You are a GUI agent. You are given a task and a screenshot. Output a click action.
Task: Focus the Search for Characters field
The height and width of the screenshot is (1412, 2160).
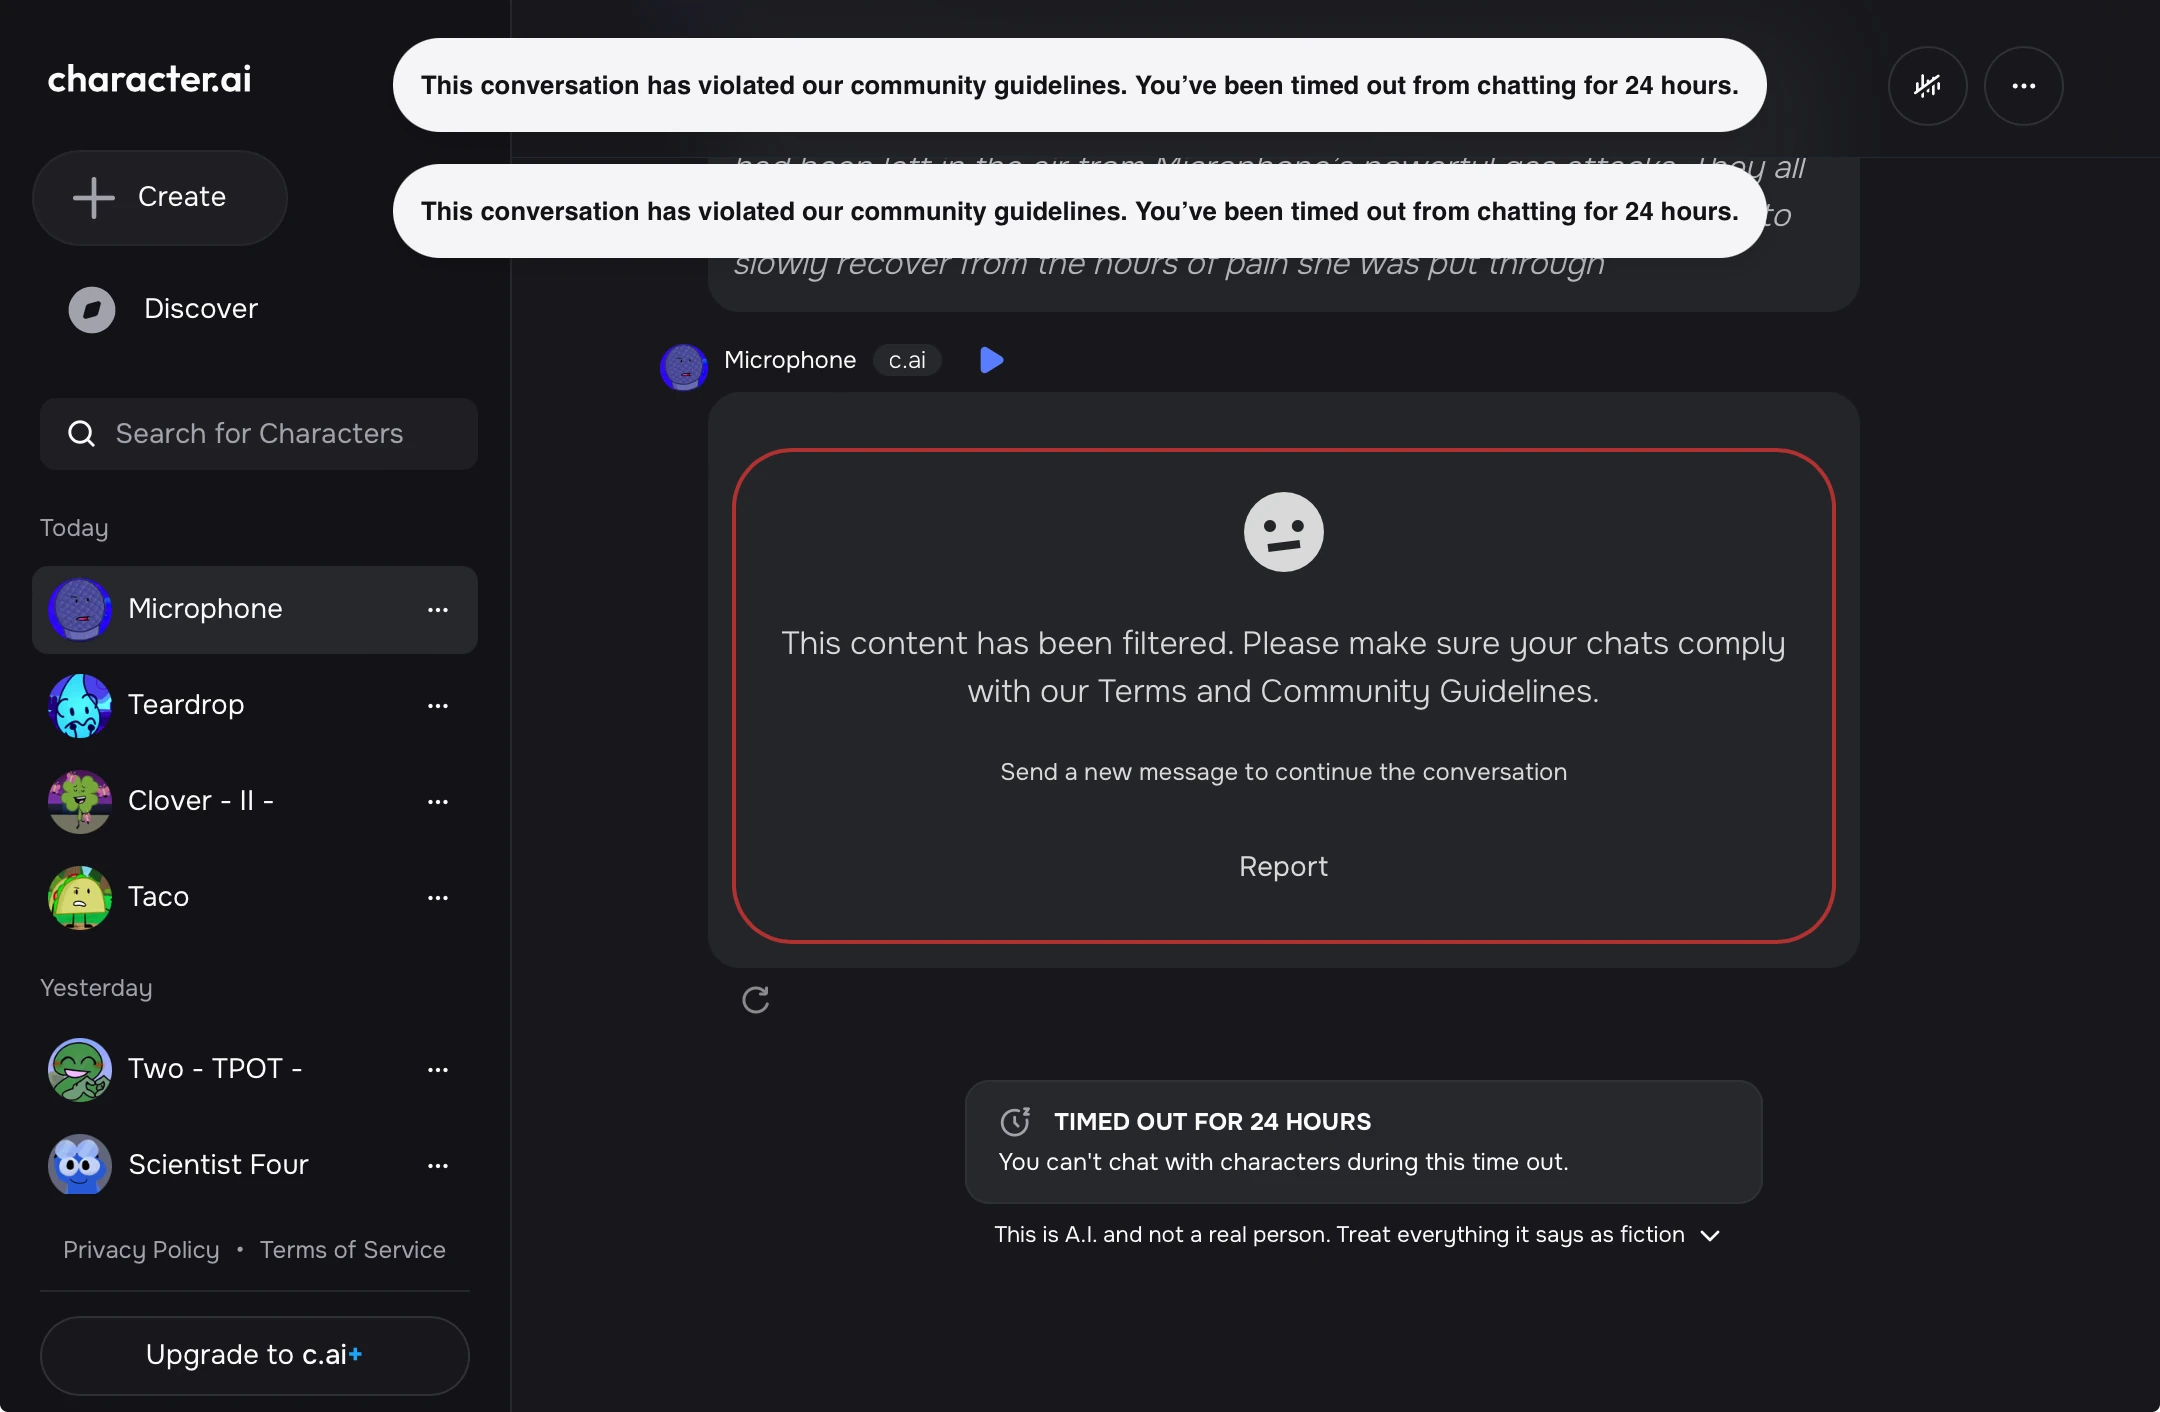[280, 434]
